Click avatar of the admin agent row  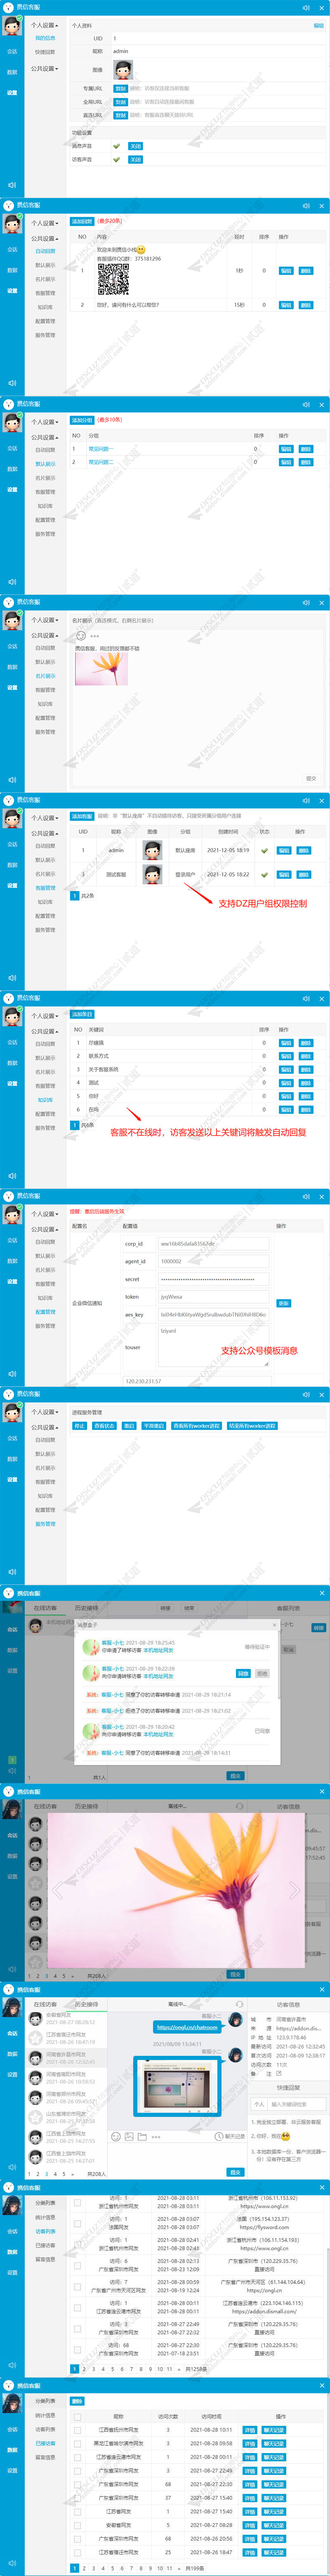pyautogui.click(x=152, y=850)
